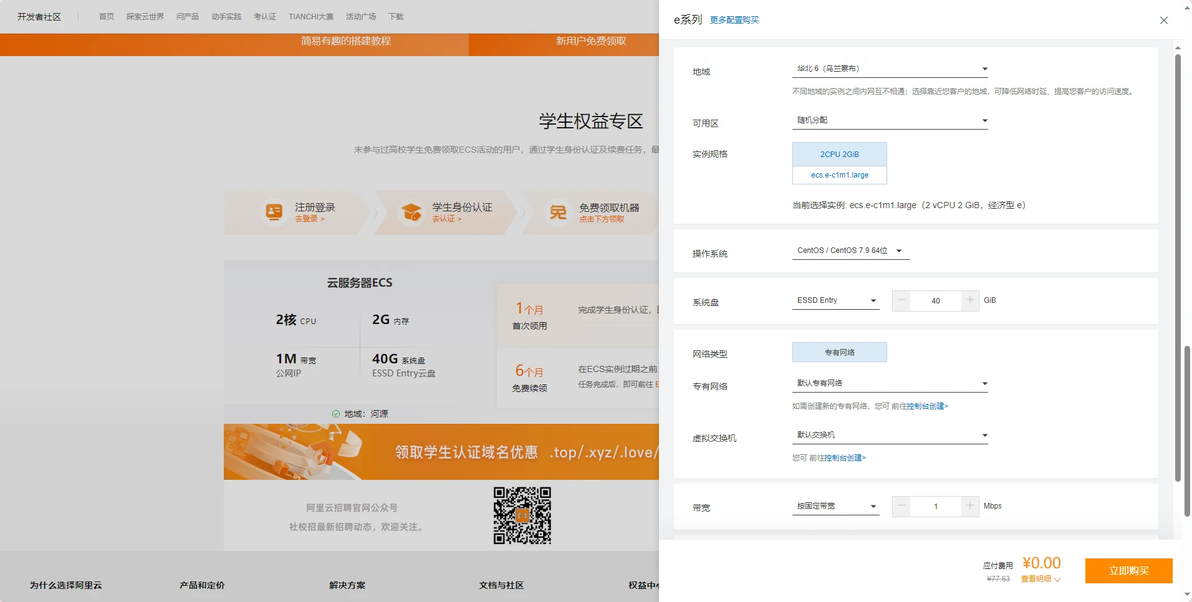Open the 问产品 nav item
This screenshot has height=602, width=1192.
tap(188, 17)
